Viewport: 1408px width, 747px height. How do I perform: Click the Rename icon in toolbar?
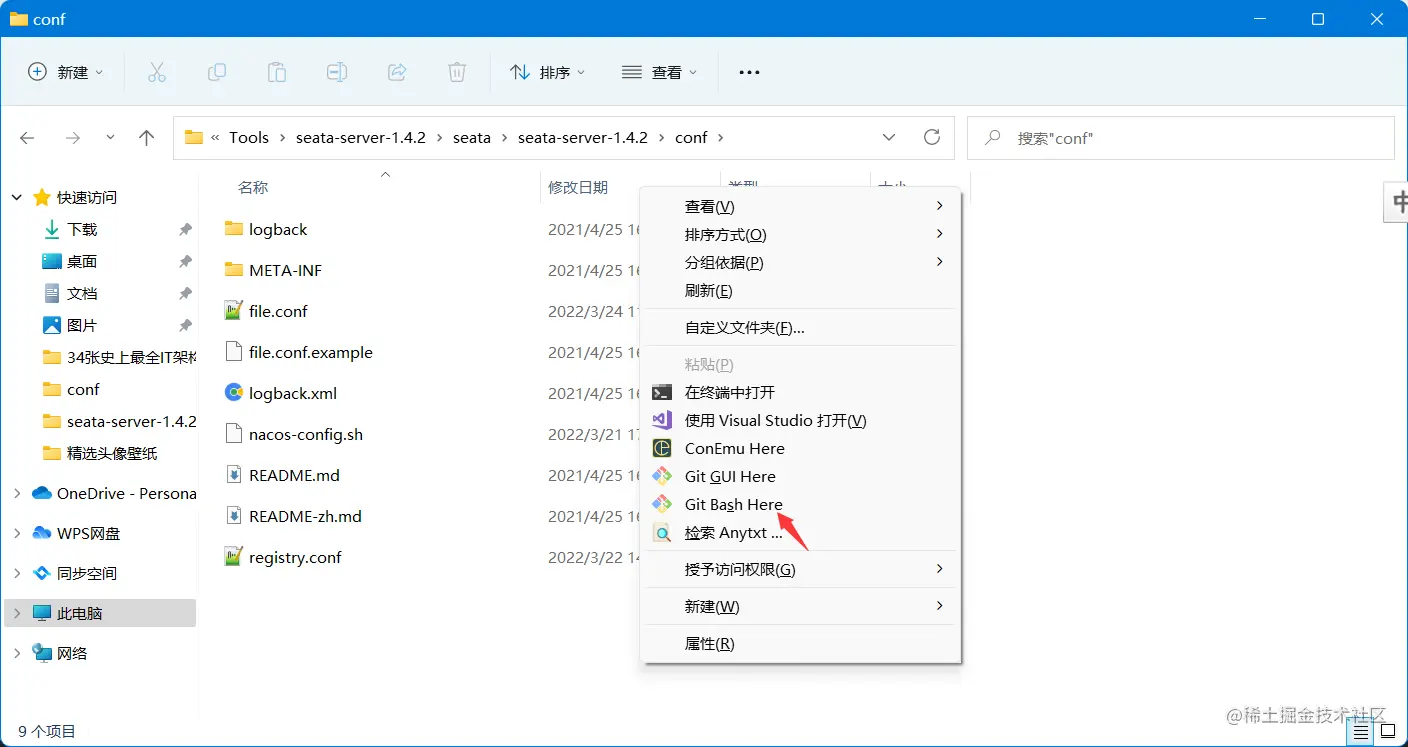(337, 72)
